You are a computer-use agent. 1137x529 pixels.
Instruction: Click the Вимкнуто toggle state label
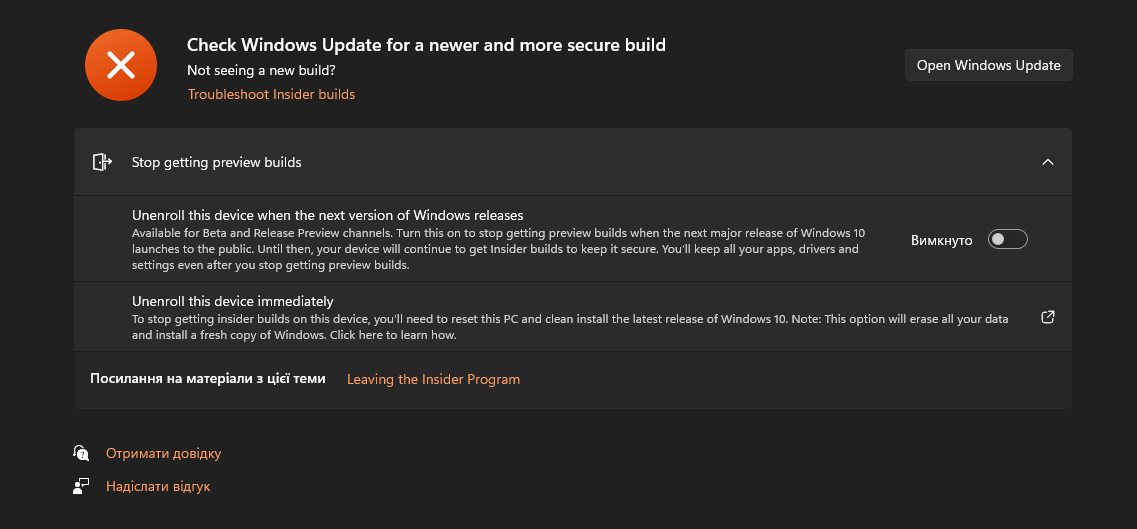[x=941, y=240]
